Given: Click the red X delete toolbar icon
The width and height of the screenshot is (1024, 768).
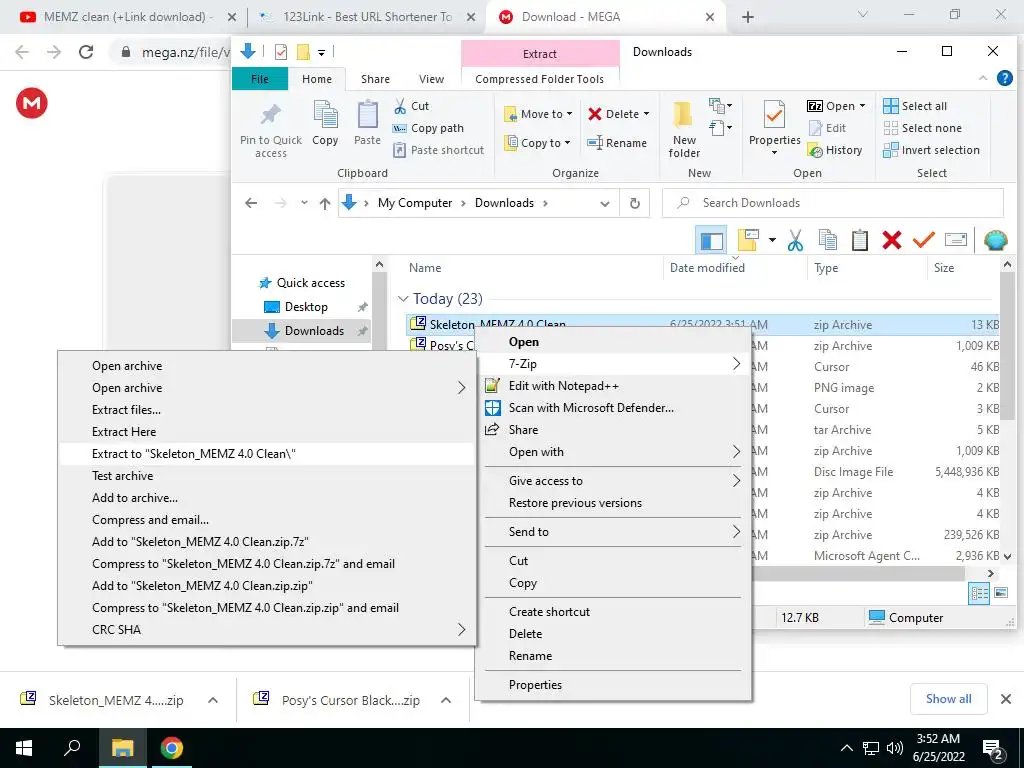Looking at the screenshot, I should pyautogui.click(x=891, y=240).
